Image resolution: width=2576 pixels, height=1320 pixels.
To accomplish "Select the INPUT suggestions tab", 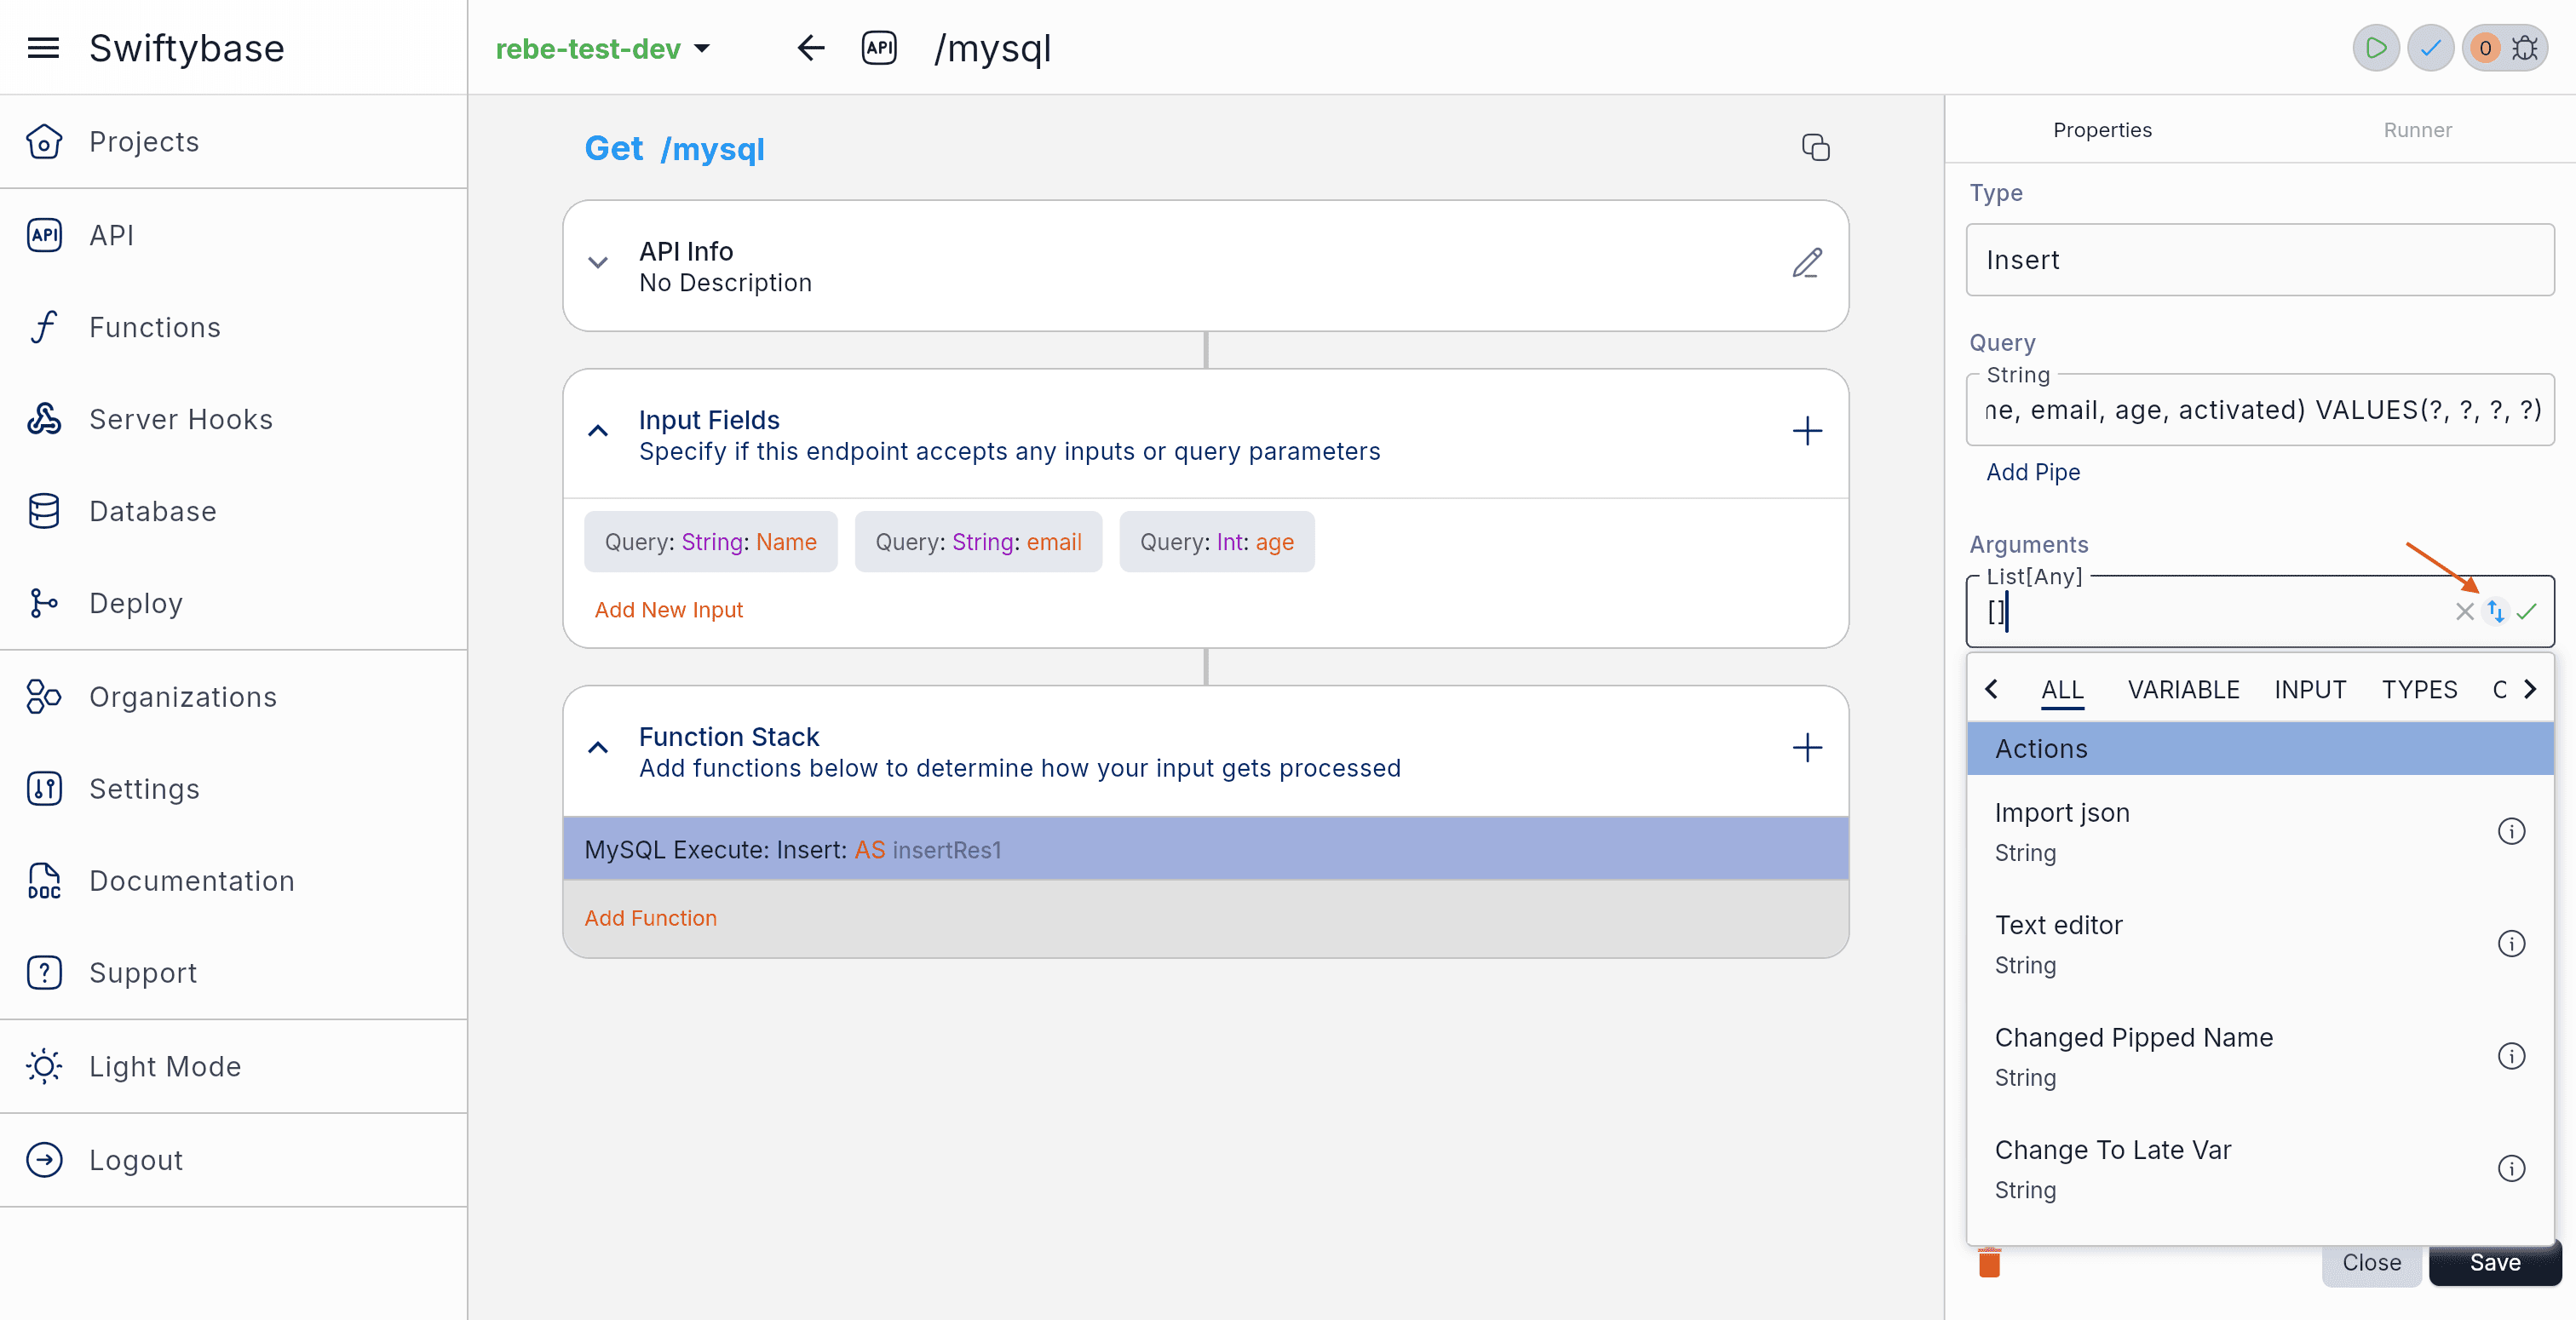I will (2310, 690).
